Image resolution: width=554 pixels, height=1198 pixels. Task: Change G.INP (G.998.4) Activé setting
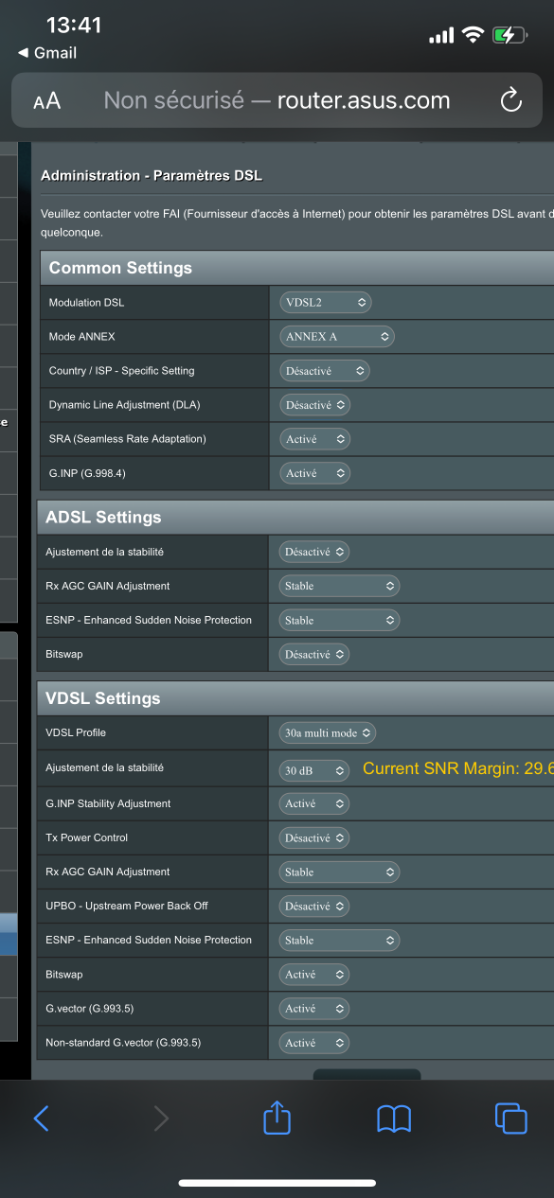(315, 474)
